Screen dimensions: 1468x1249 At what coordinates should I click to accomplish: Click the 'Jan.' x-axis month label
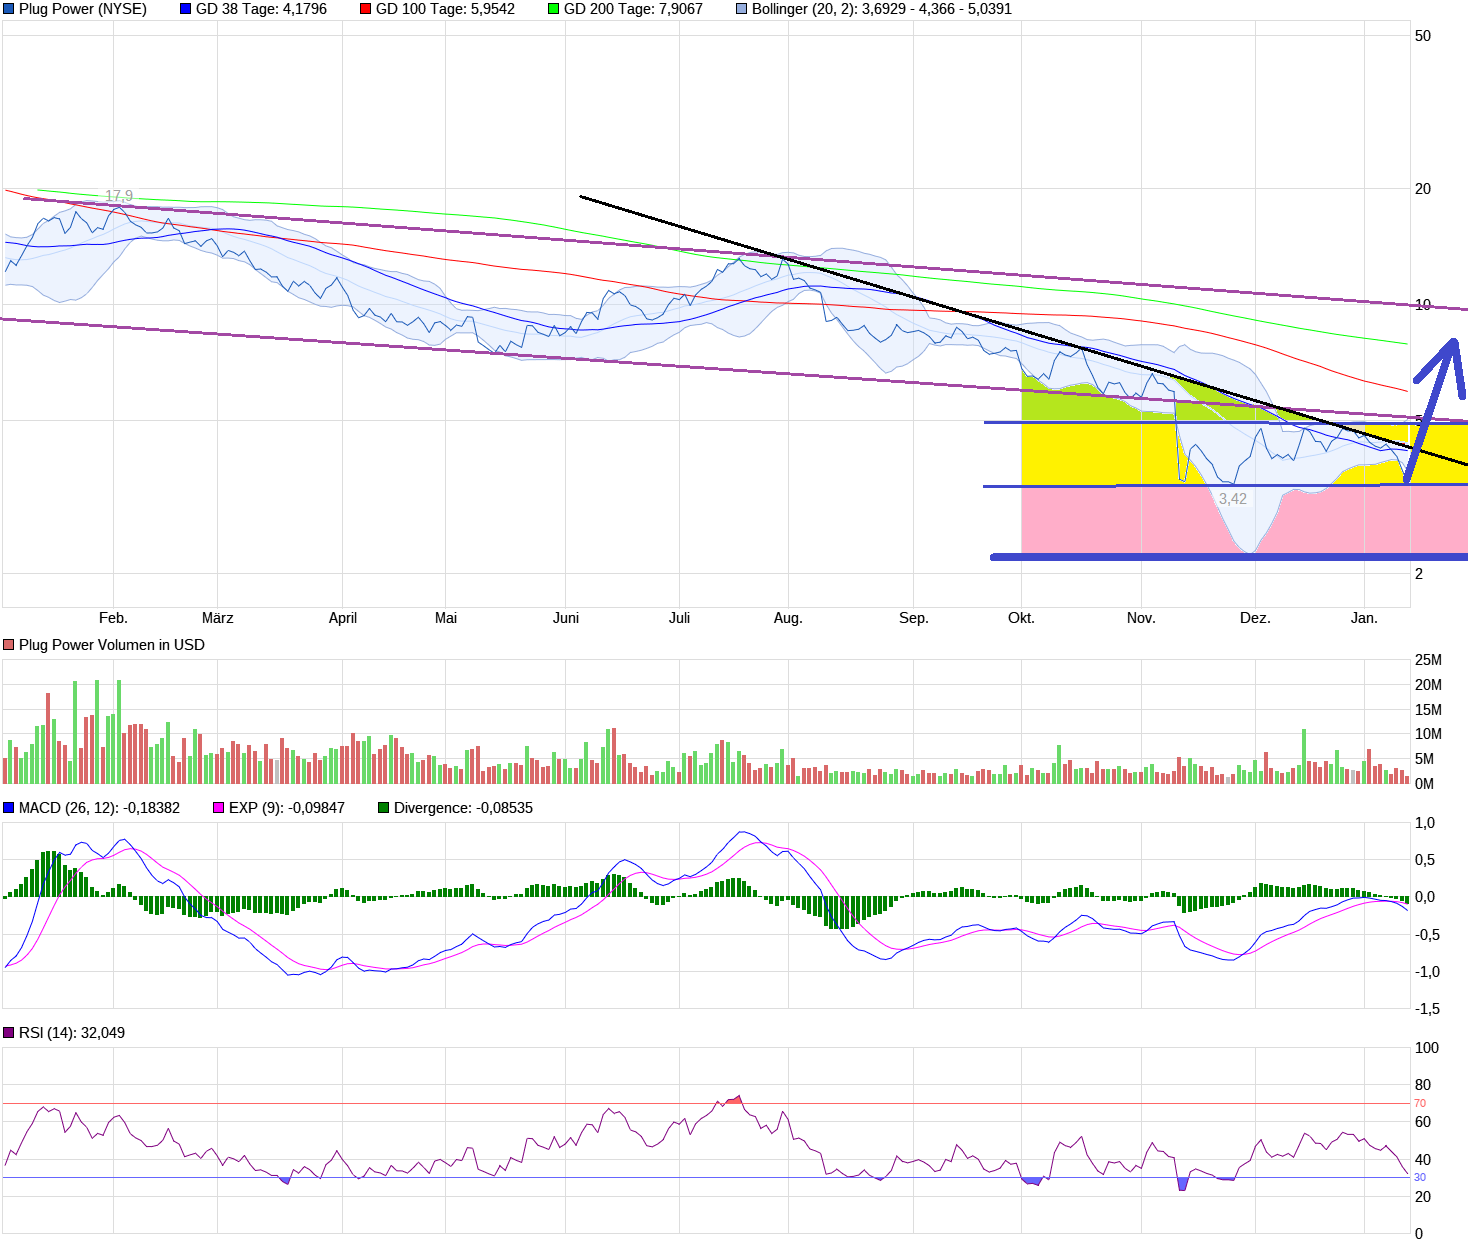click(1364, 618)
